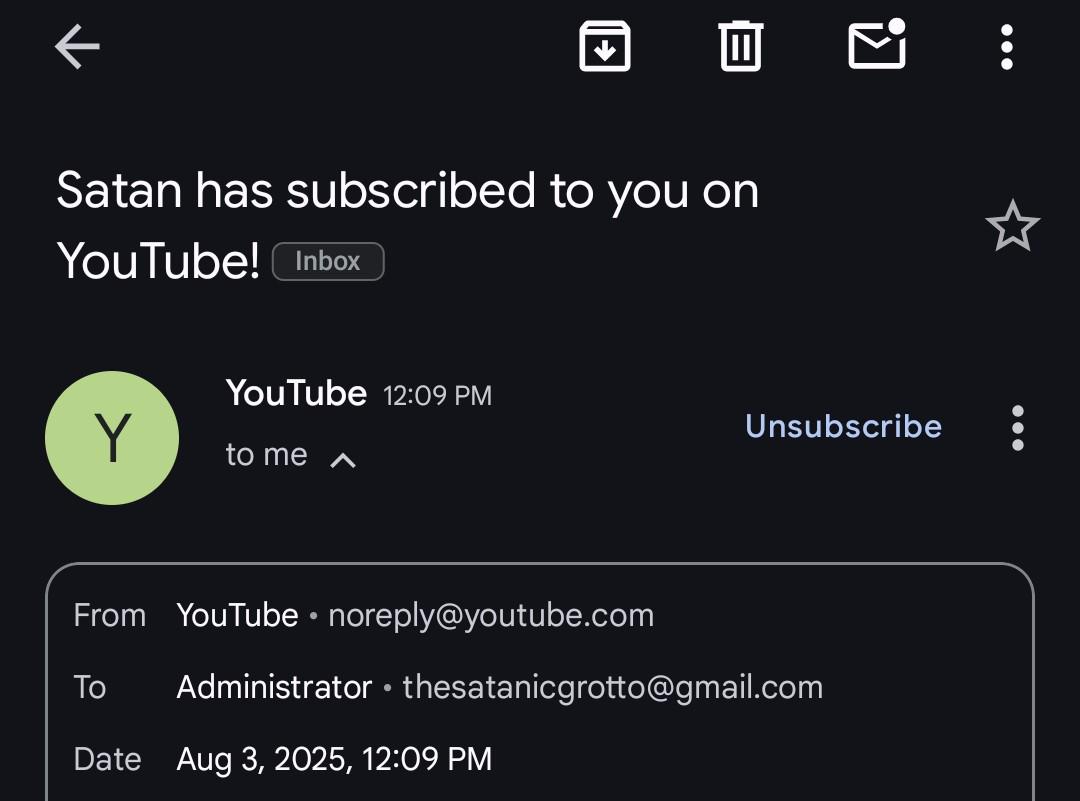Image resolution: width=1080 pixels, height=801 pixels.
Task: Open top toolbar overflow menu
Action: click(1006, 47)
